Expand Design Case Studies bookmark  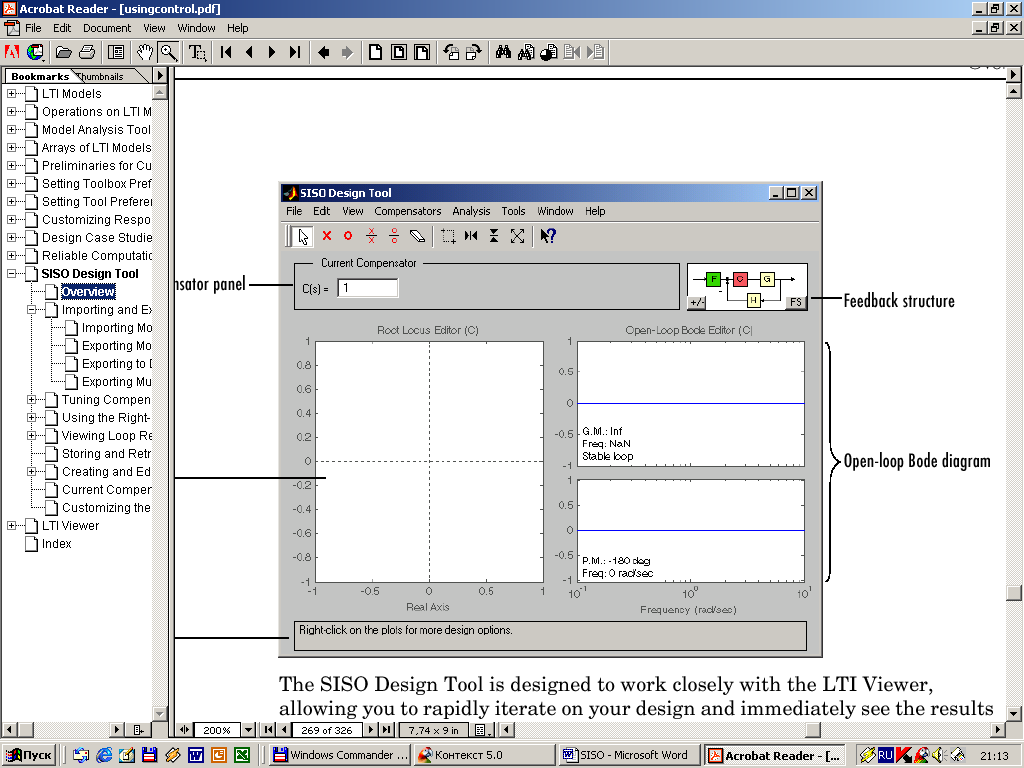11,238
